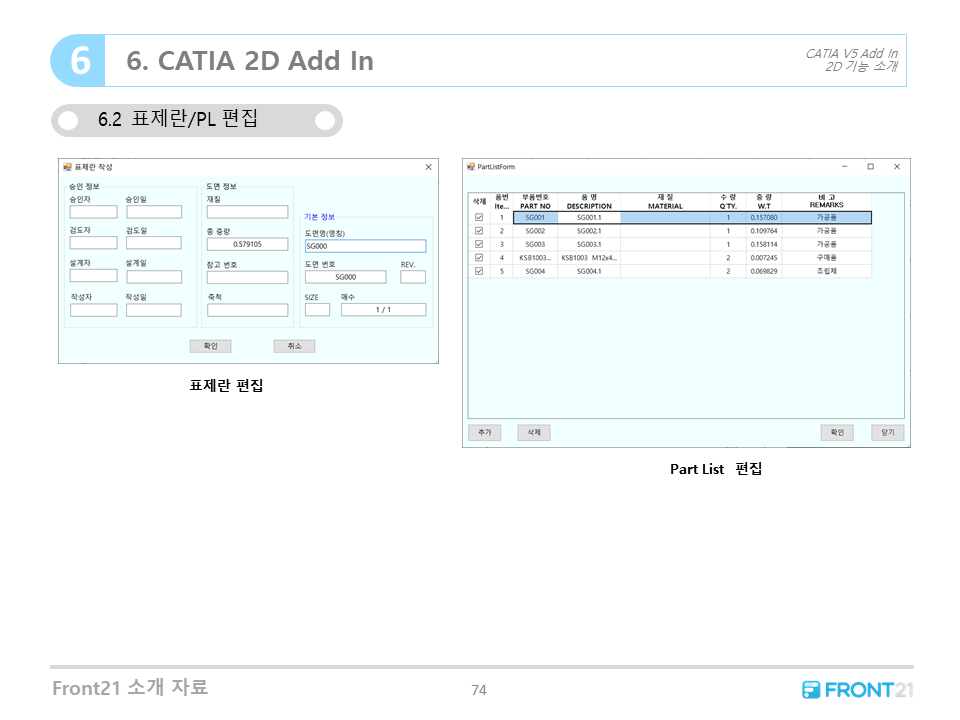Select part number cell KSB1003...
Screen dimensions: 960x720
tap(535, 258)
